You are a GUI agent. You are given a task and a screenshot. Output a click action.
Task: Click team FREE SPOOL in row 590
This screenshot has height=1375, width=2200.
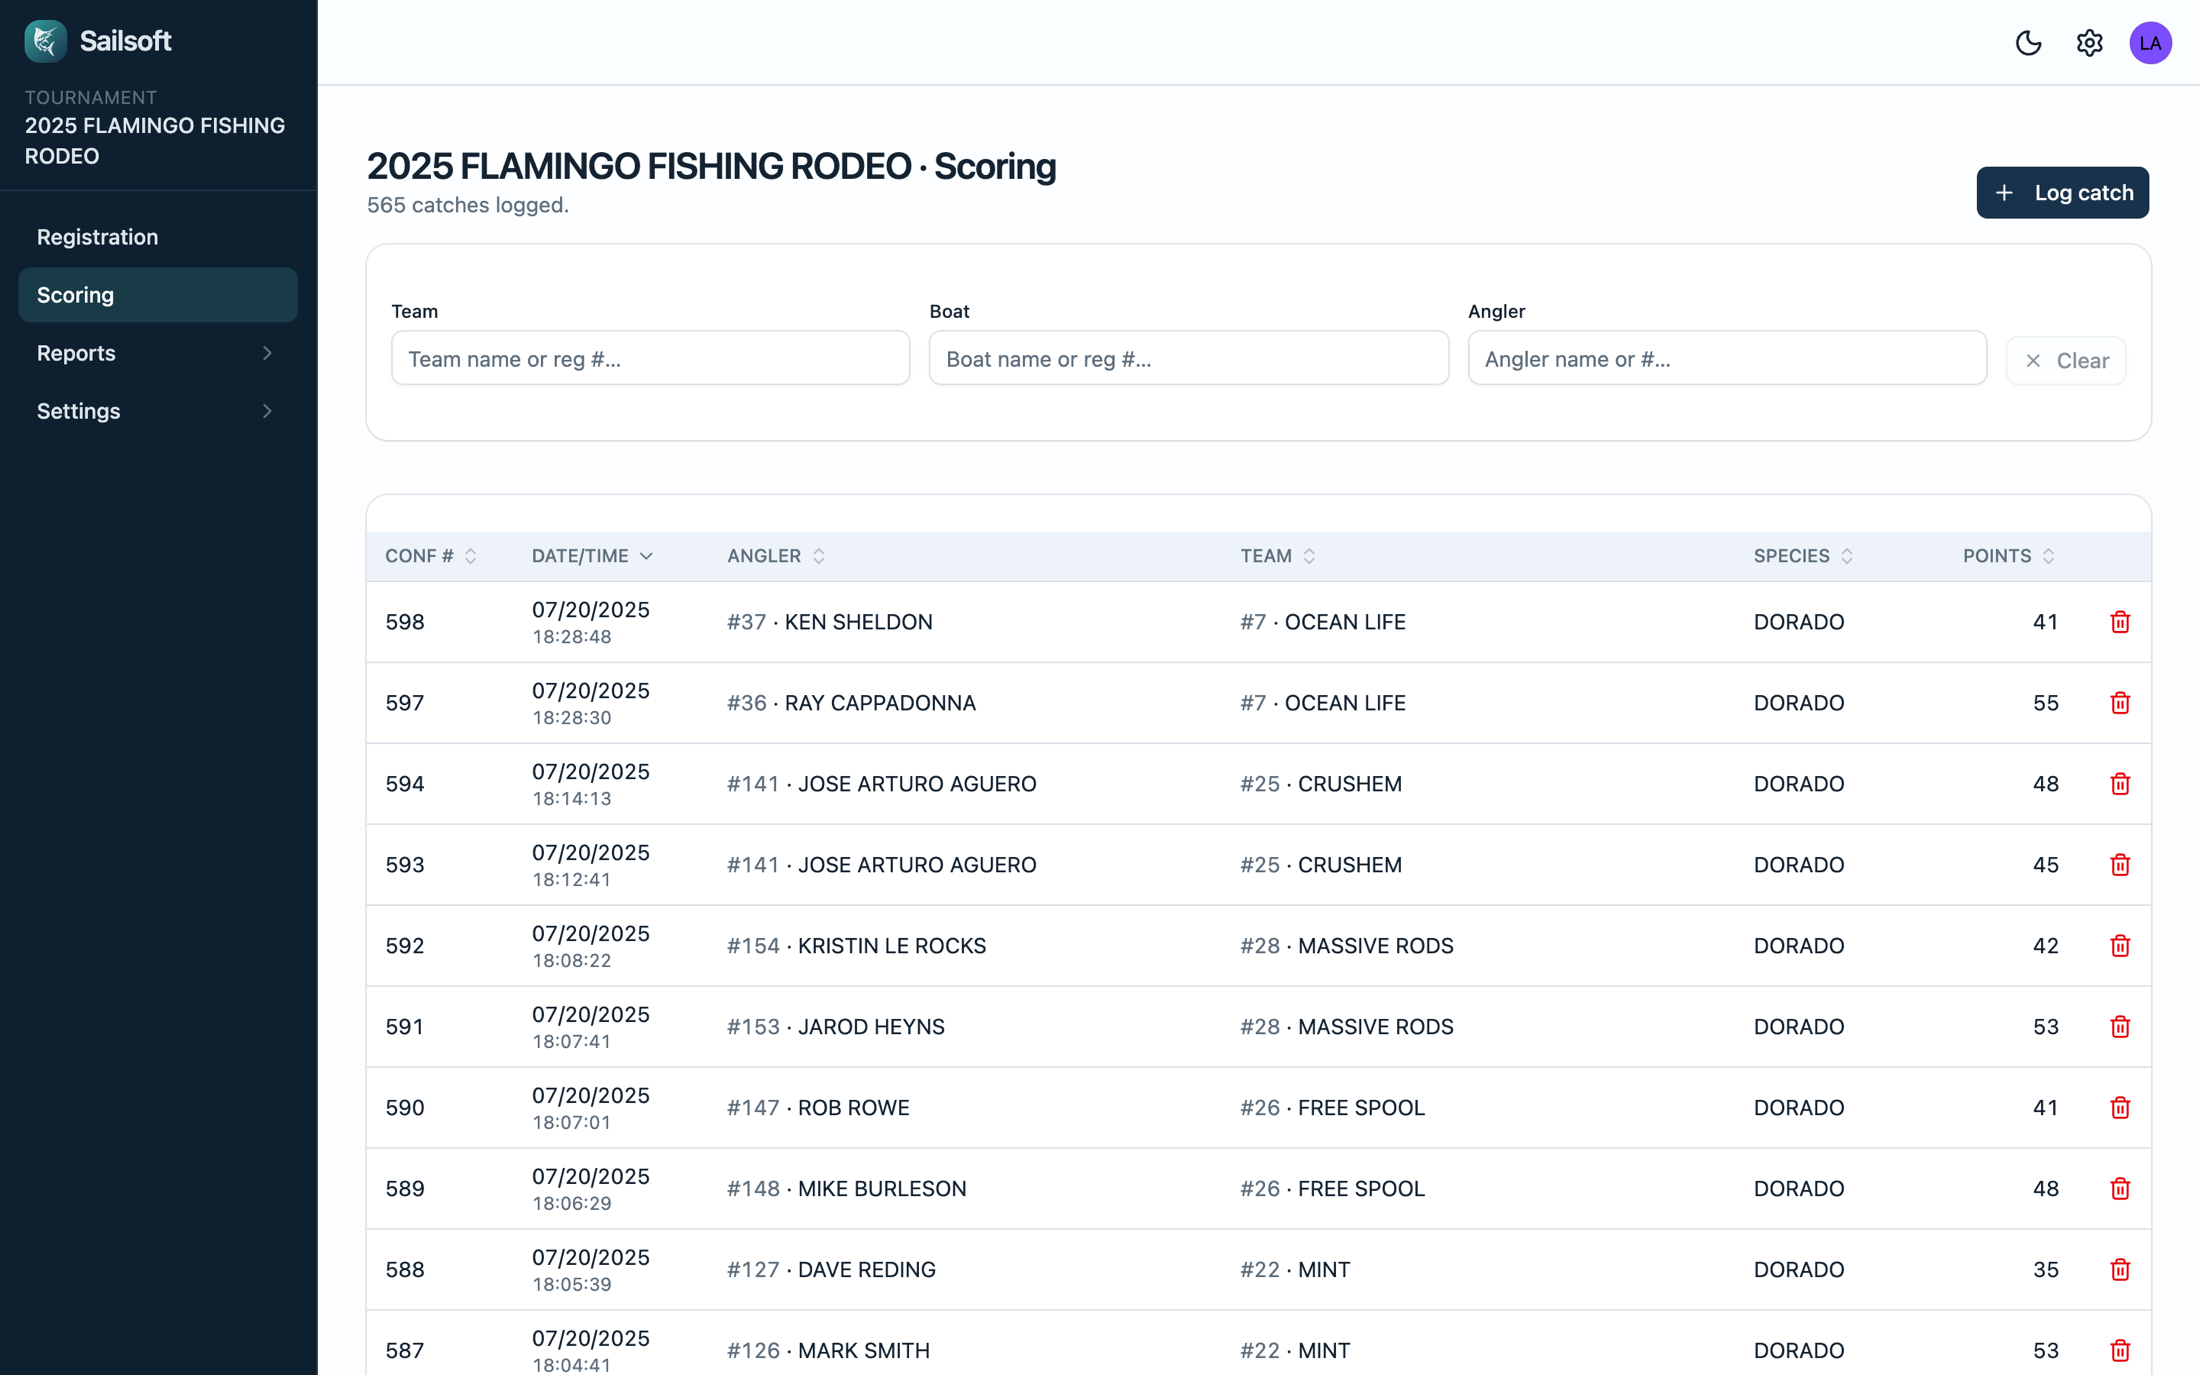coord(1332,1108)
